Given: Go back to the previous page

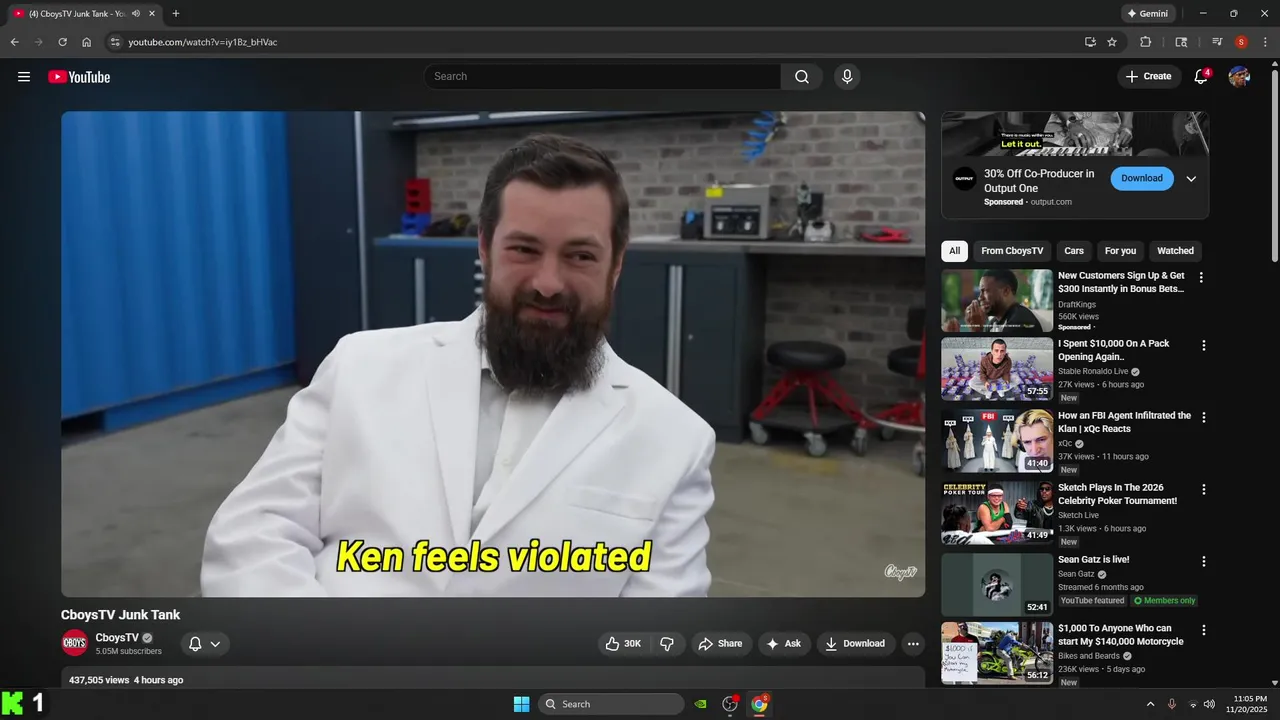Looking at the screenshot, I should point(14,42).
